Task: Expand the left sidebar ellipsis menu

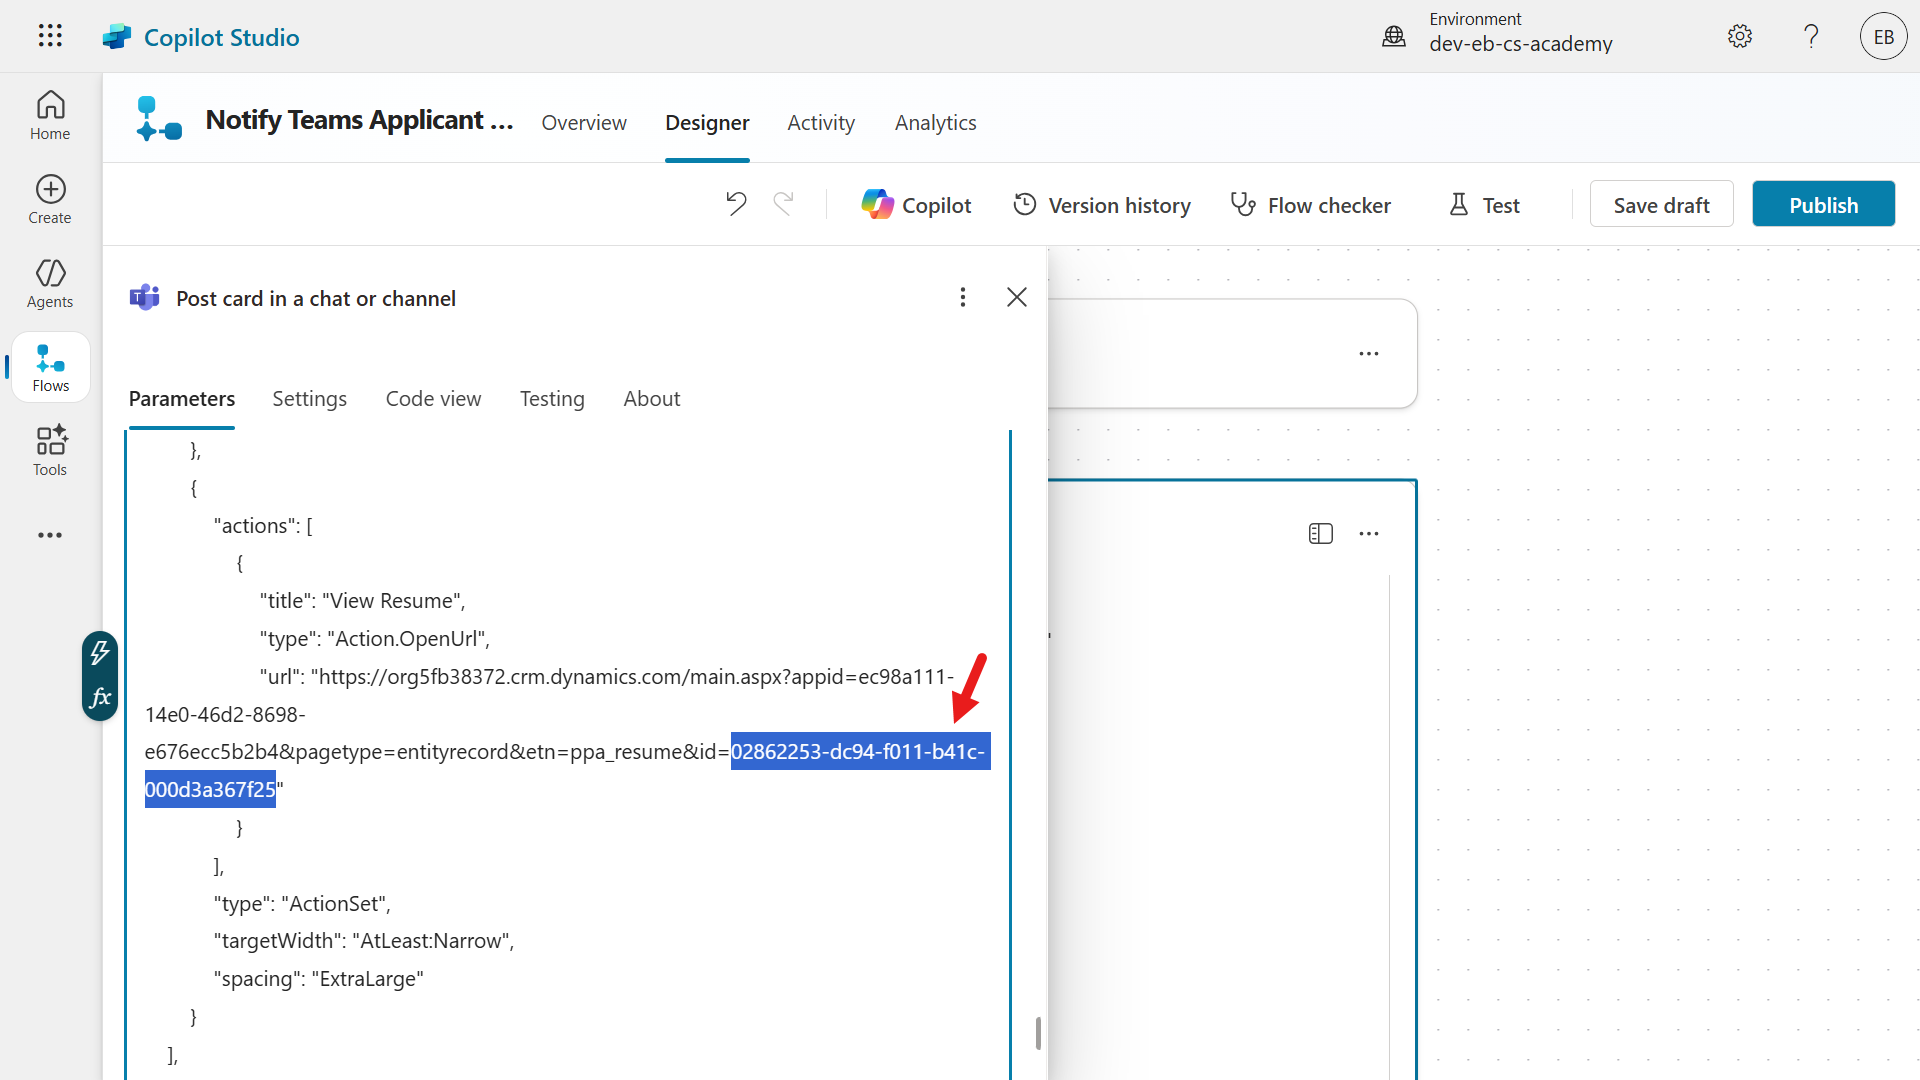Action: 50,536
